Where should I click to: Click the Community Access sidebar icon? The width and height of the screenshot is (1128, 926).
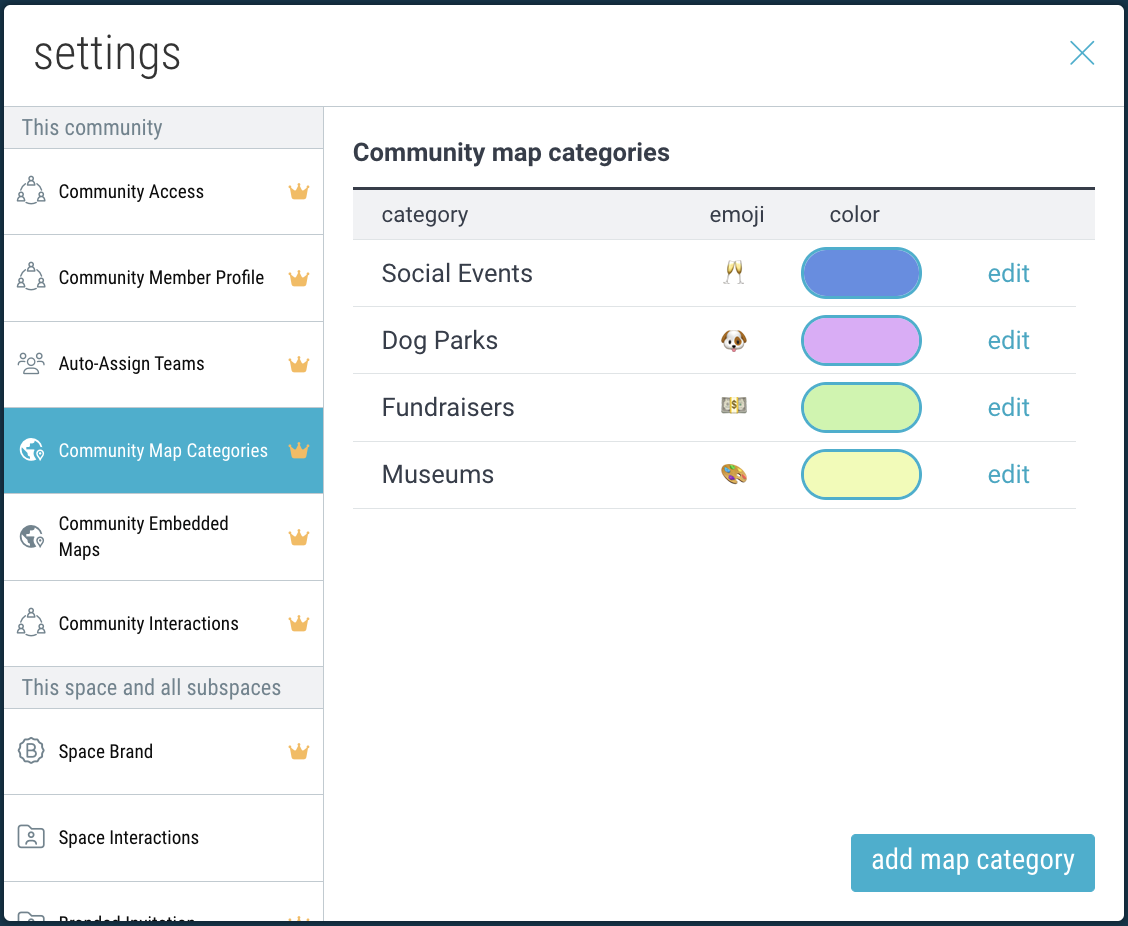[x=32, y=191]
